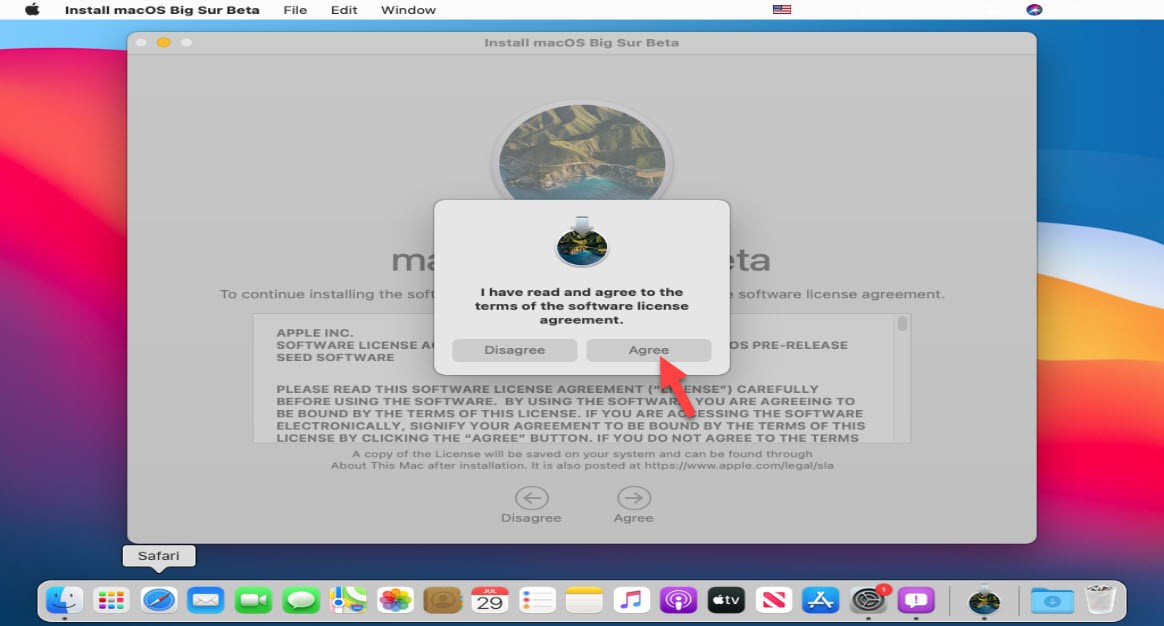Click the window title "Install macOS Big Sur Beta"

(x=581, y=42)
